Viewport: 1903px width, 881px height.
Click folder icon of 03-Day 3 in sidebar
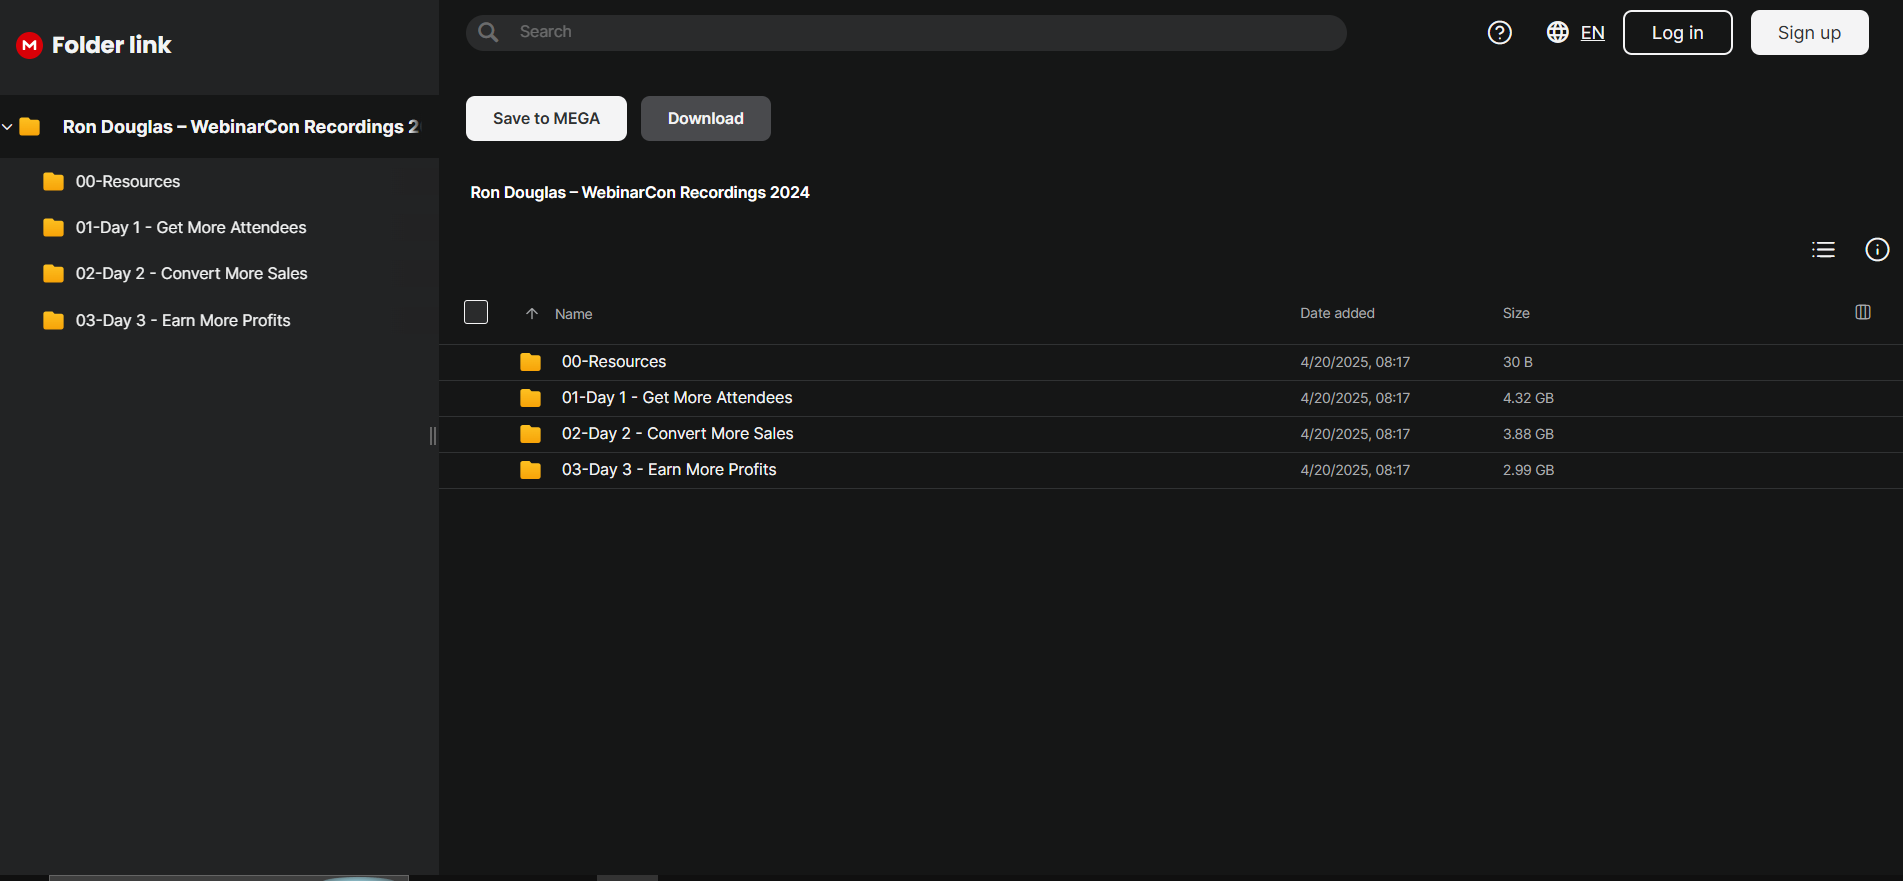(54, 321)
